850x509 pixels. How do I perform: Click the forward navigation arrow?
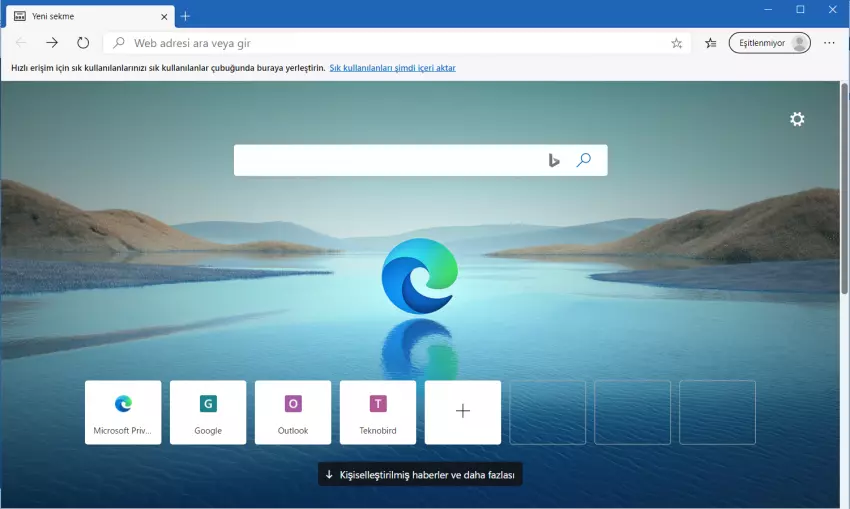pyautogui.click(x=52, y=43)
